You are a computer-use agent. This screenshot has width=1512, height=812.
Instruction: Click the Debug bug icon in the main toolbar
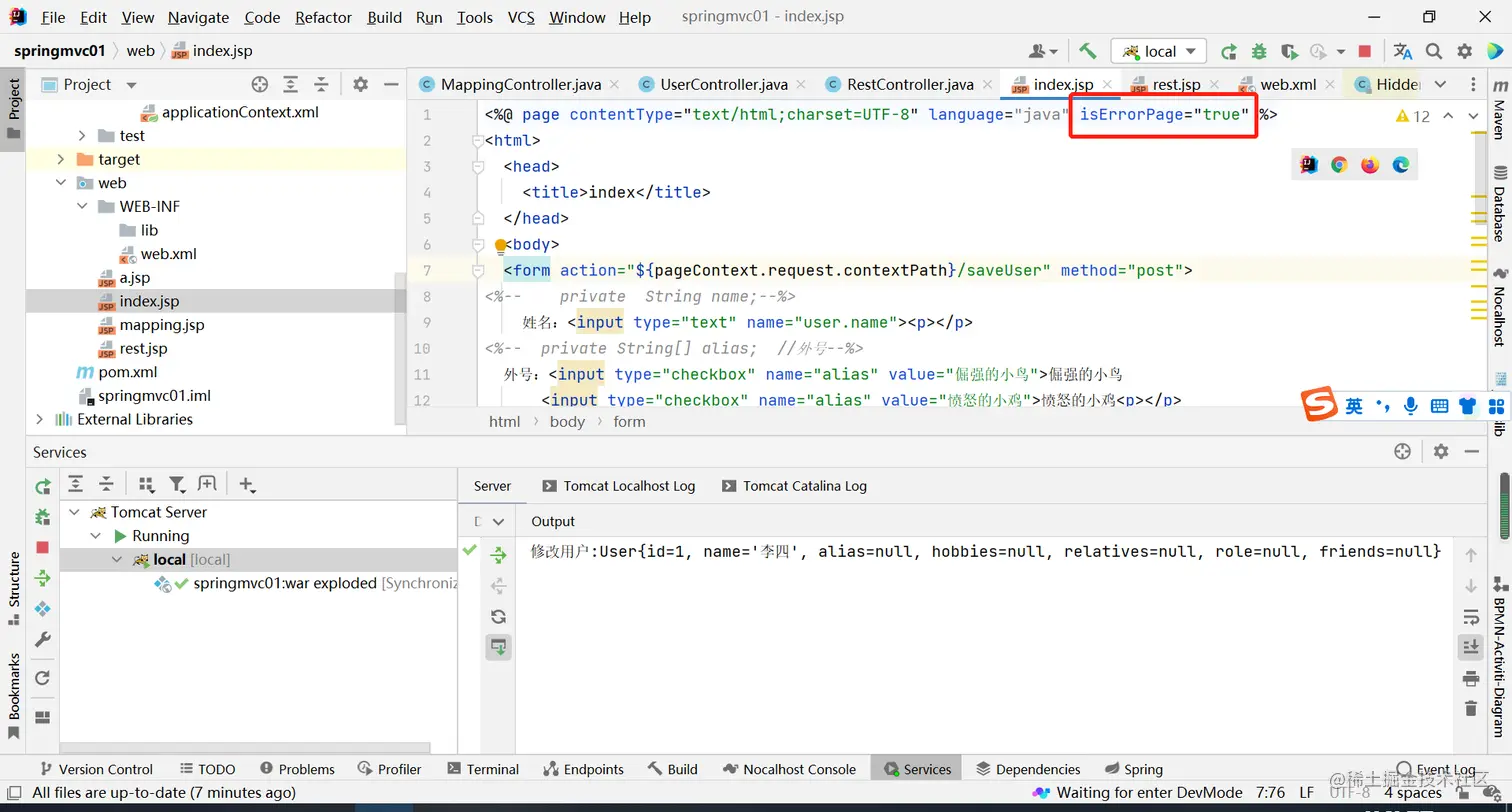coord(1259,51)
